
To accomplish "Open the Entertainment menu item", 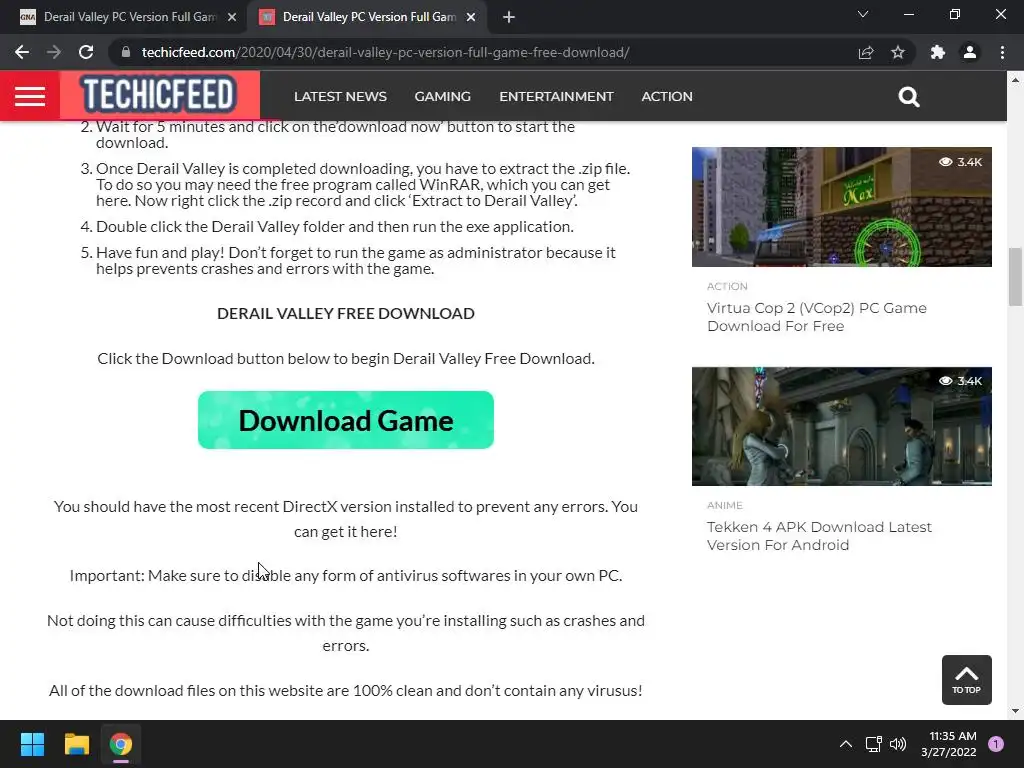I will pos(556,97).
